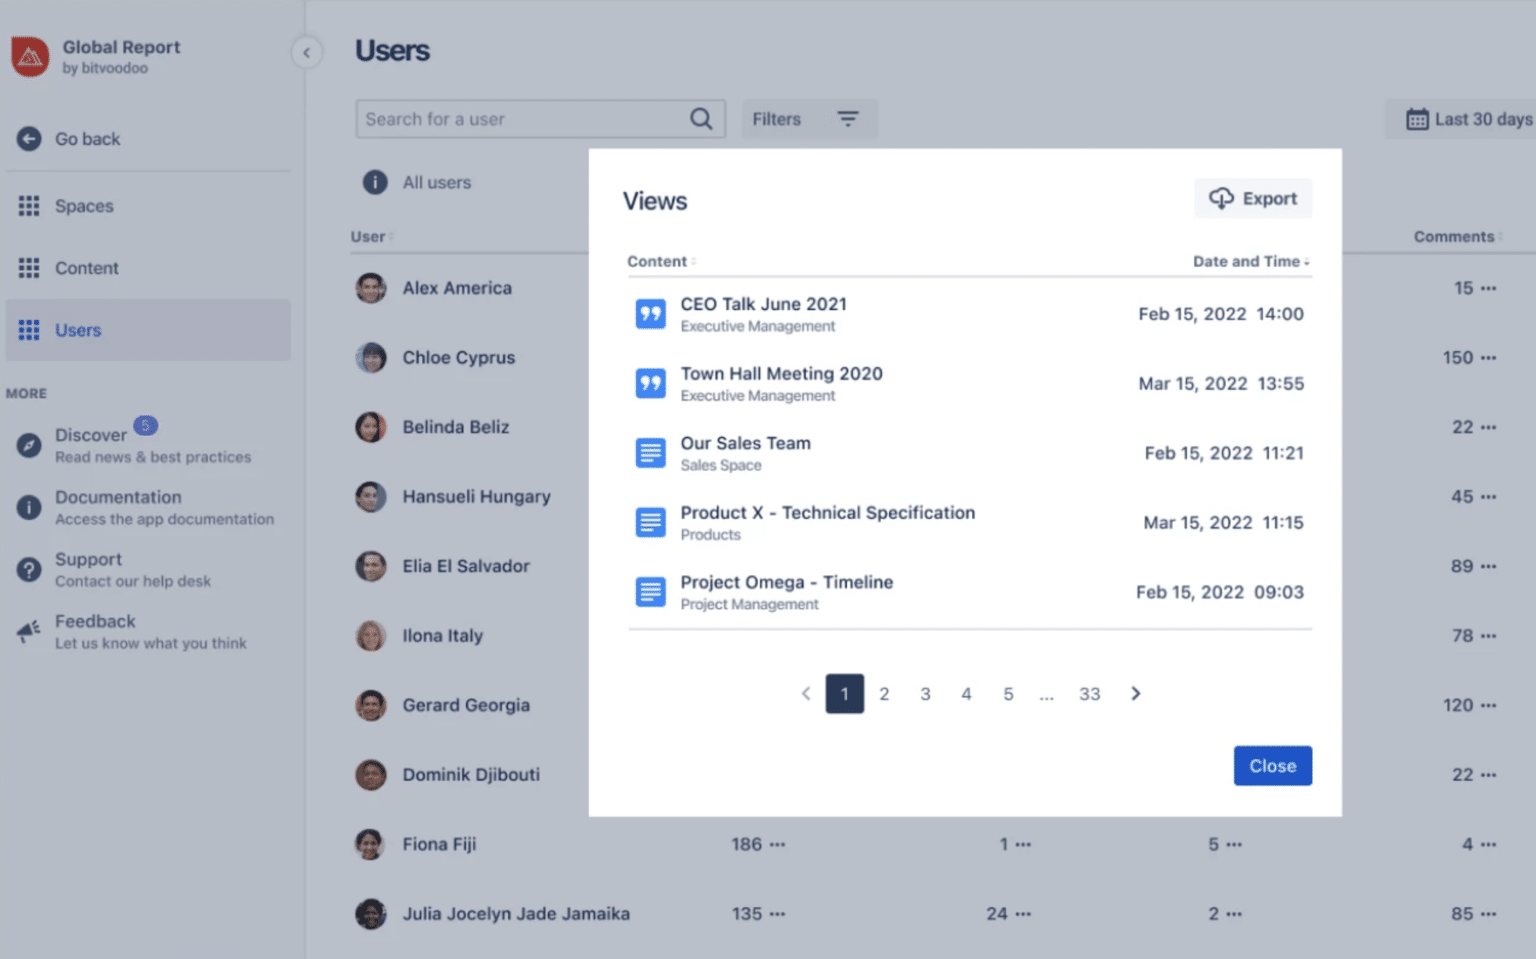Viewport: 1536px width, 959px height.
Task: Open Discover to read news and best practices
Action: [91, 434]
